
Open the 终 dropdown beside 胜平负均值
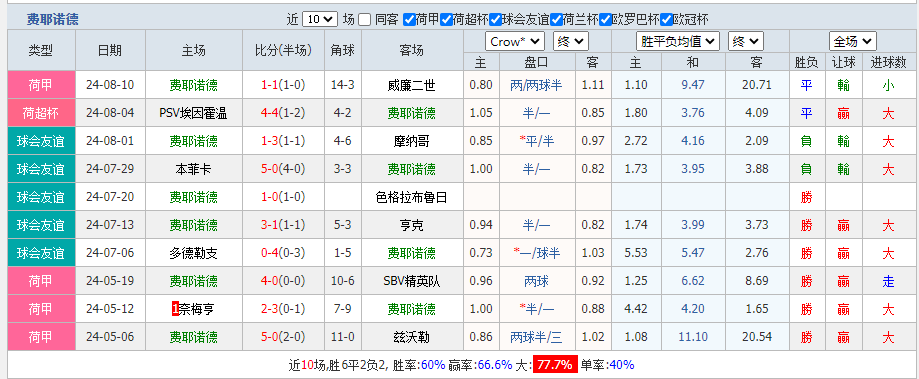tap(746, 42)
